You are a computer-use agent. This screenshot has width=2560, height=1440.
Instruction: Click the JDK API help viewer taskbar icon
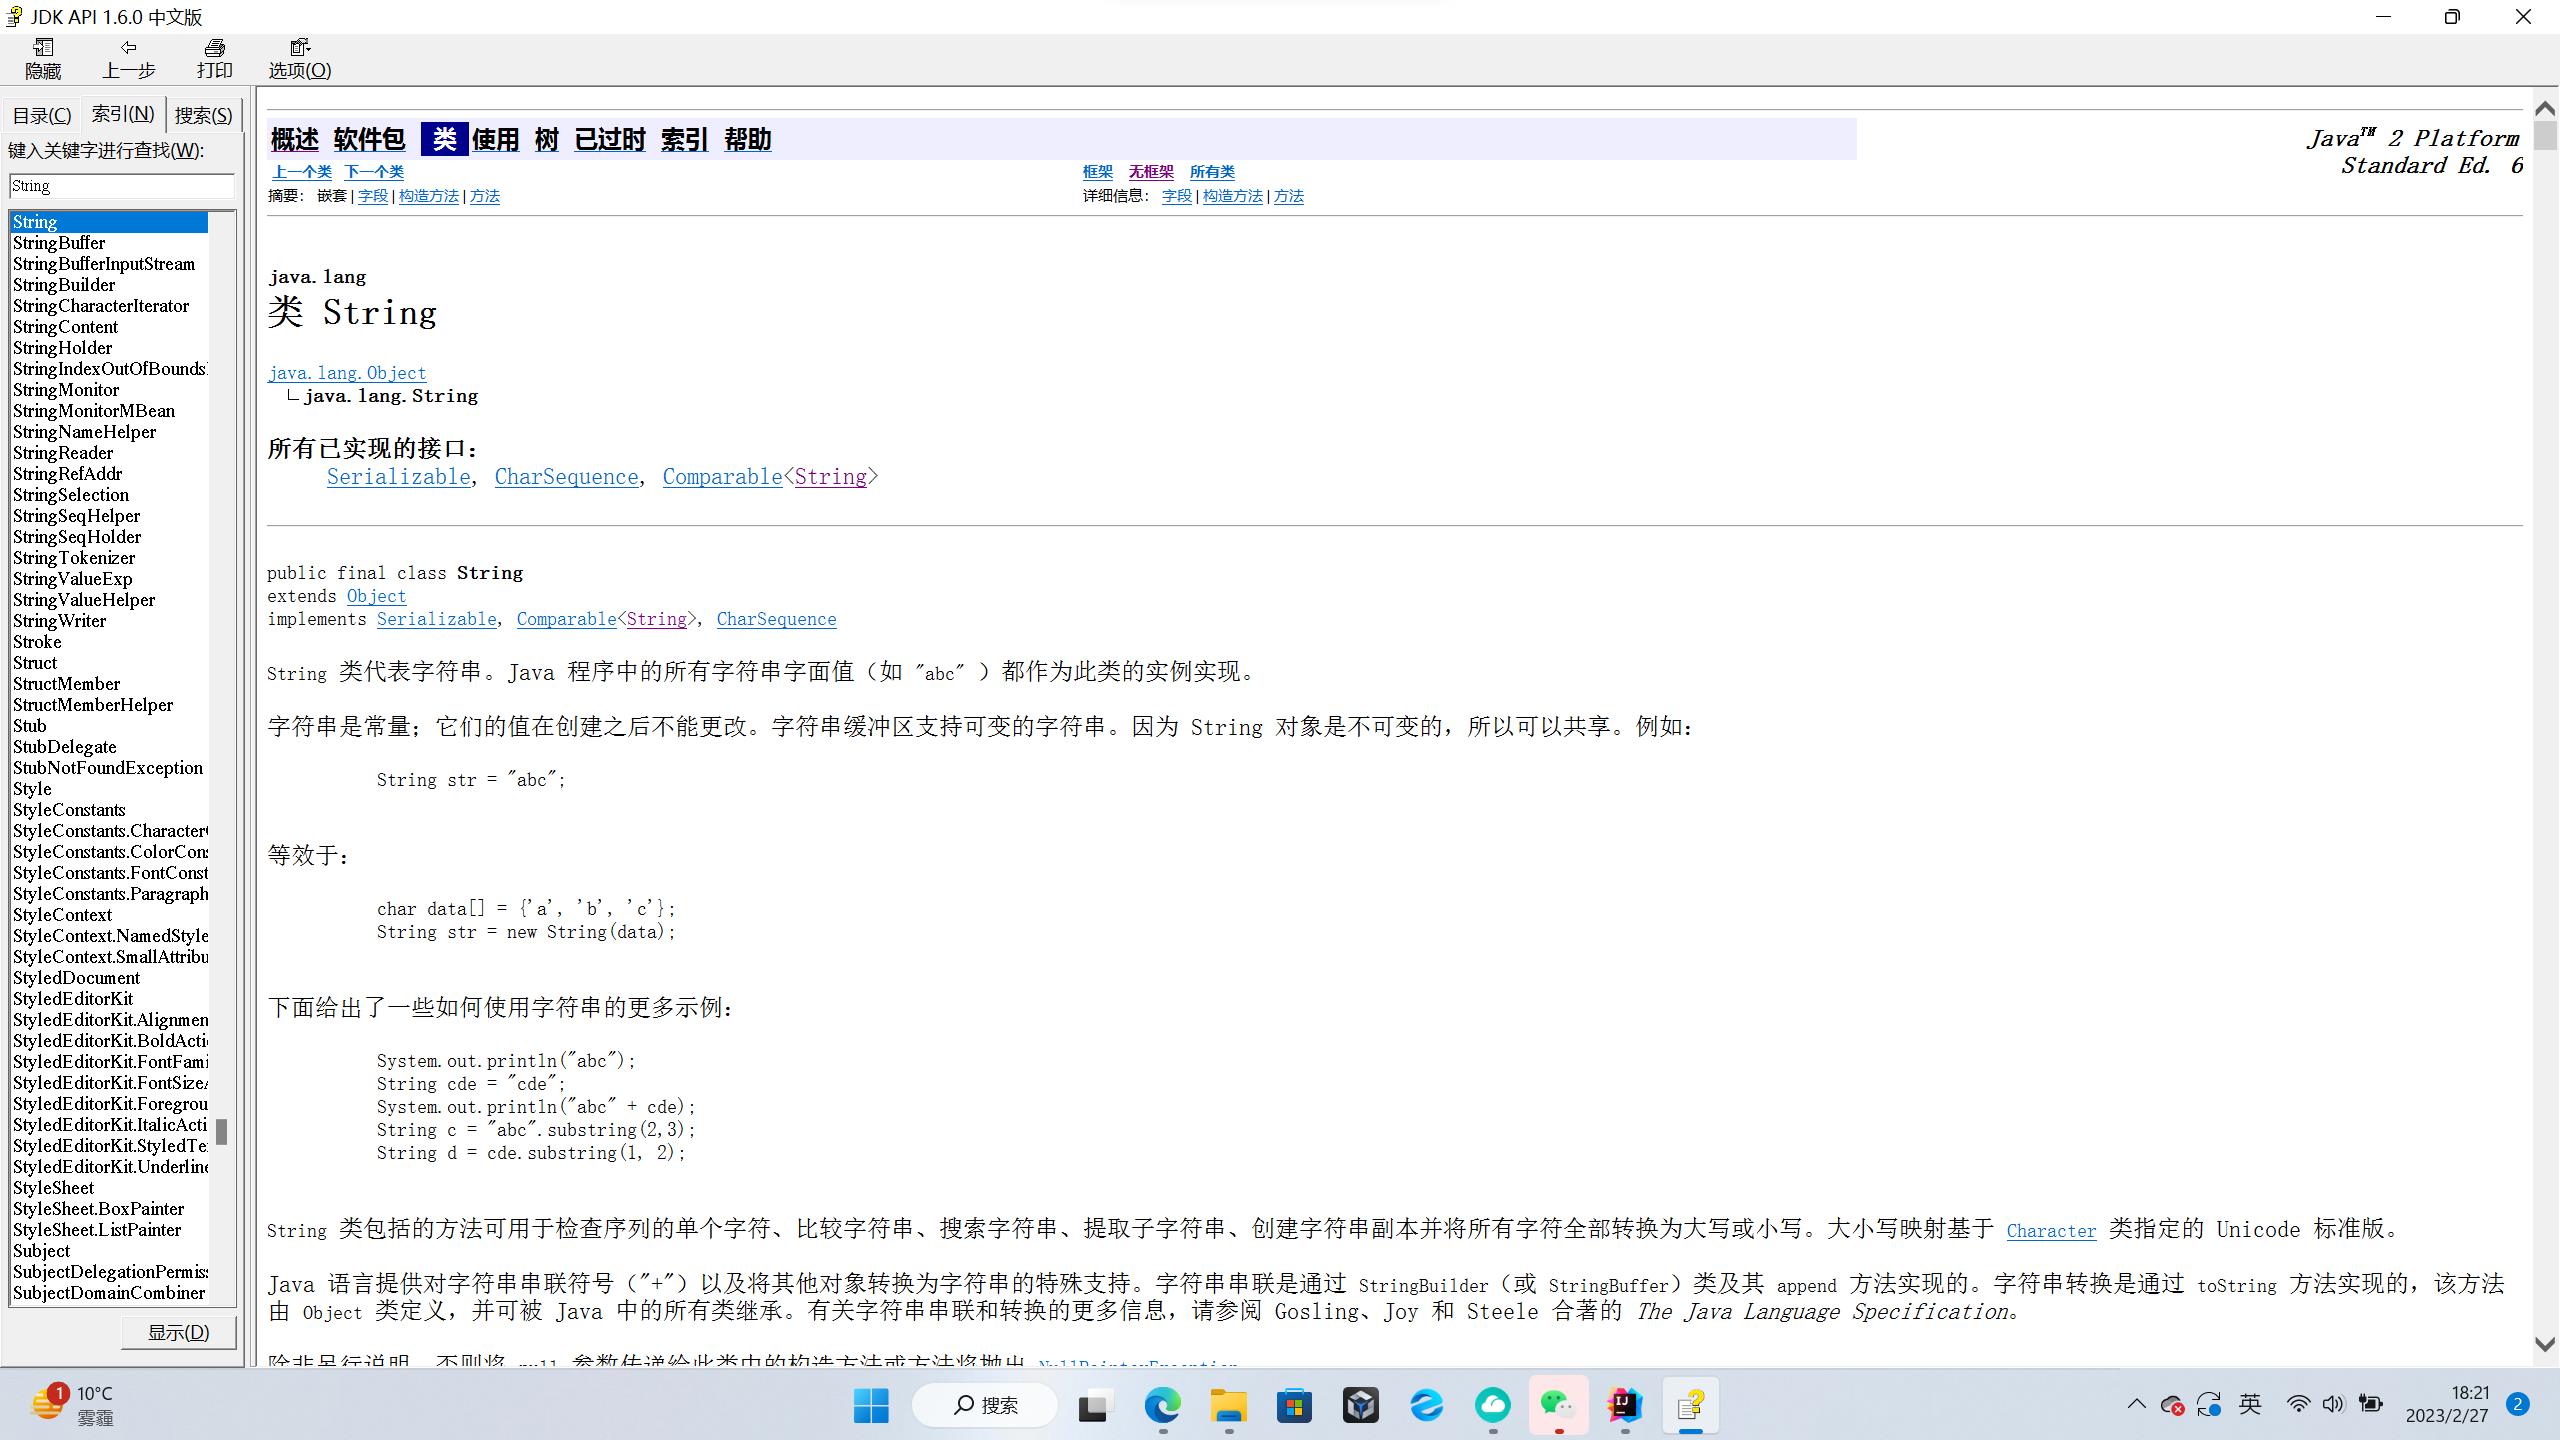(x=1690, y=1405)
